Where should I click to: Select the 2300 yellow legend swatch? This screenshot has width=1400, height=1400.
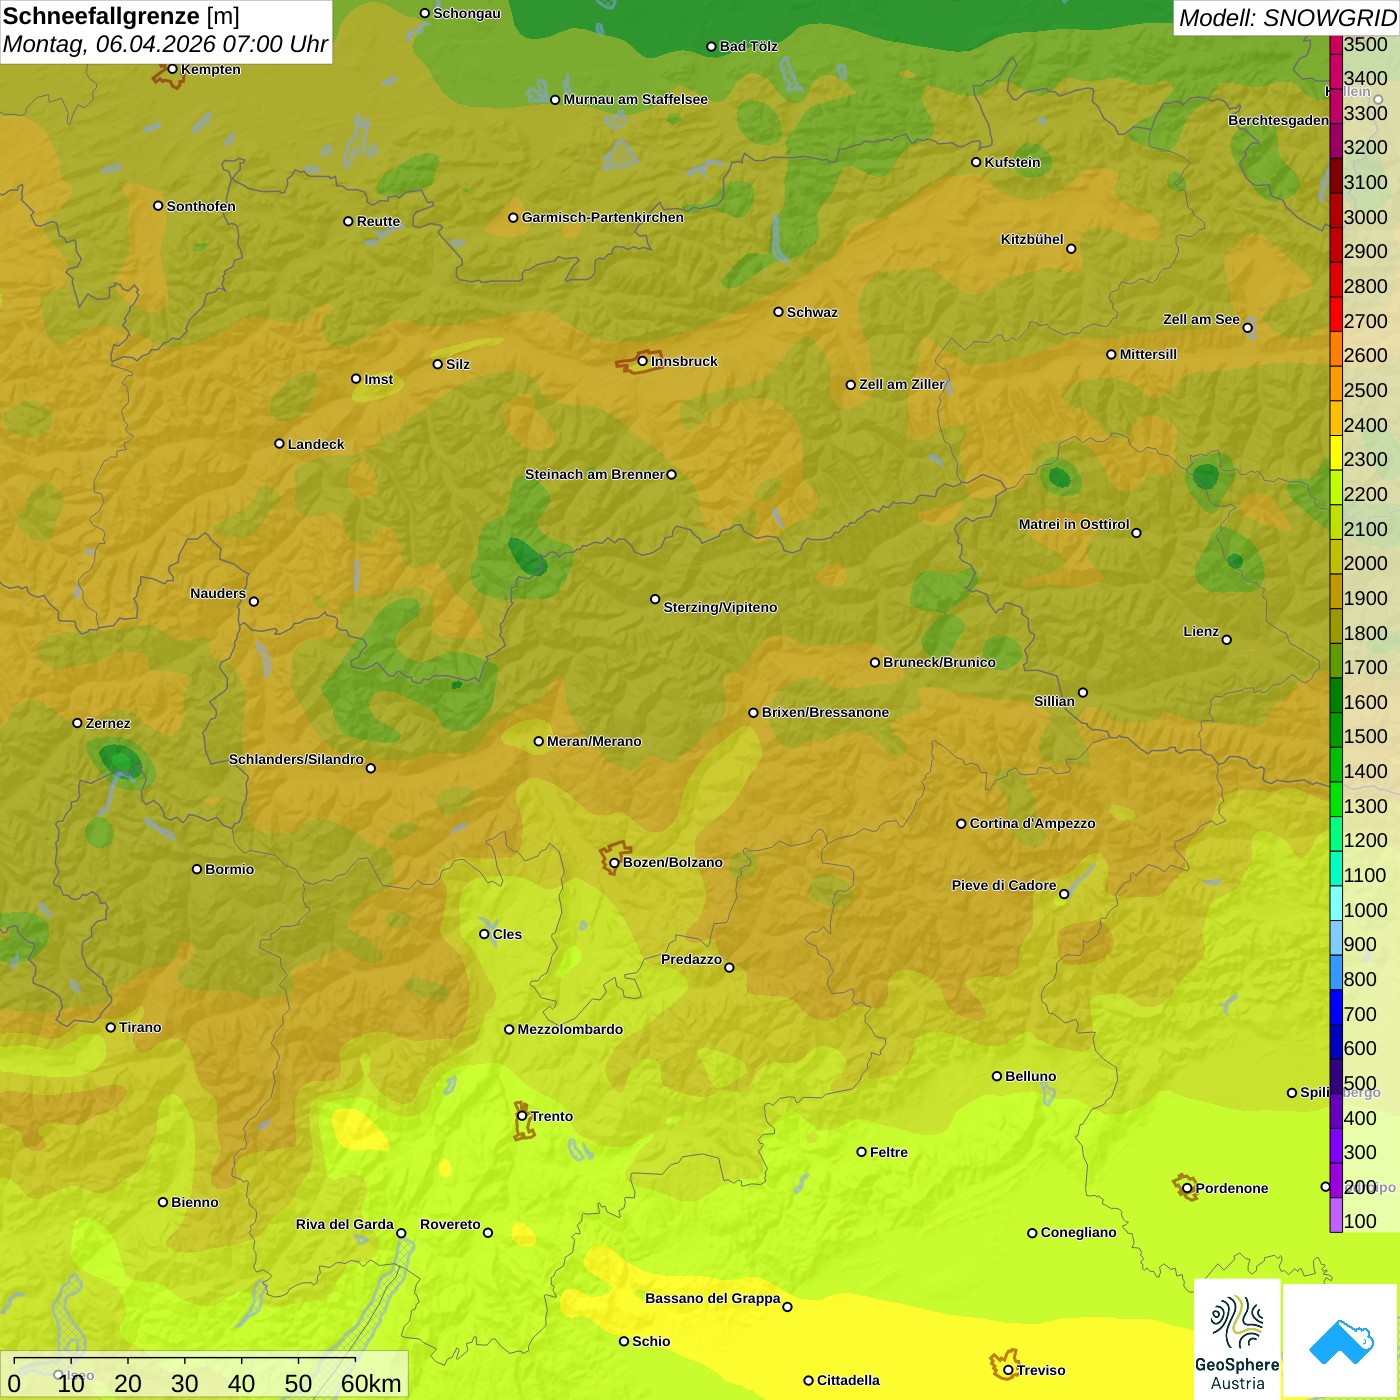[x=1336, y=453]
